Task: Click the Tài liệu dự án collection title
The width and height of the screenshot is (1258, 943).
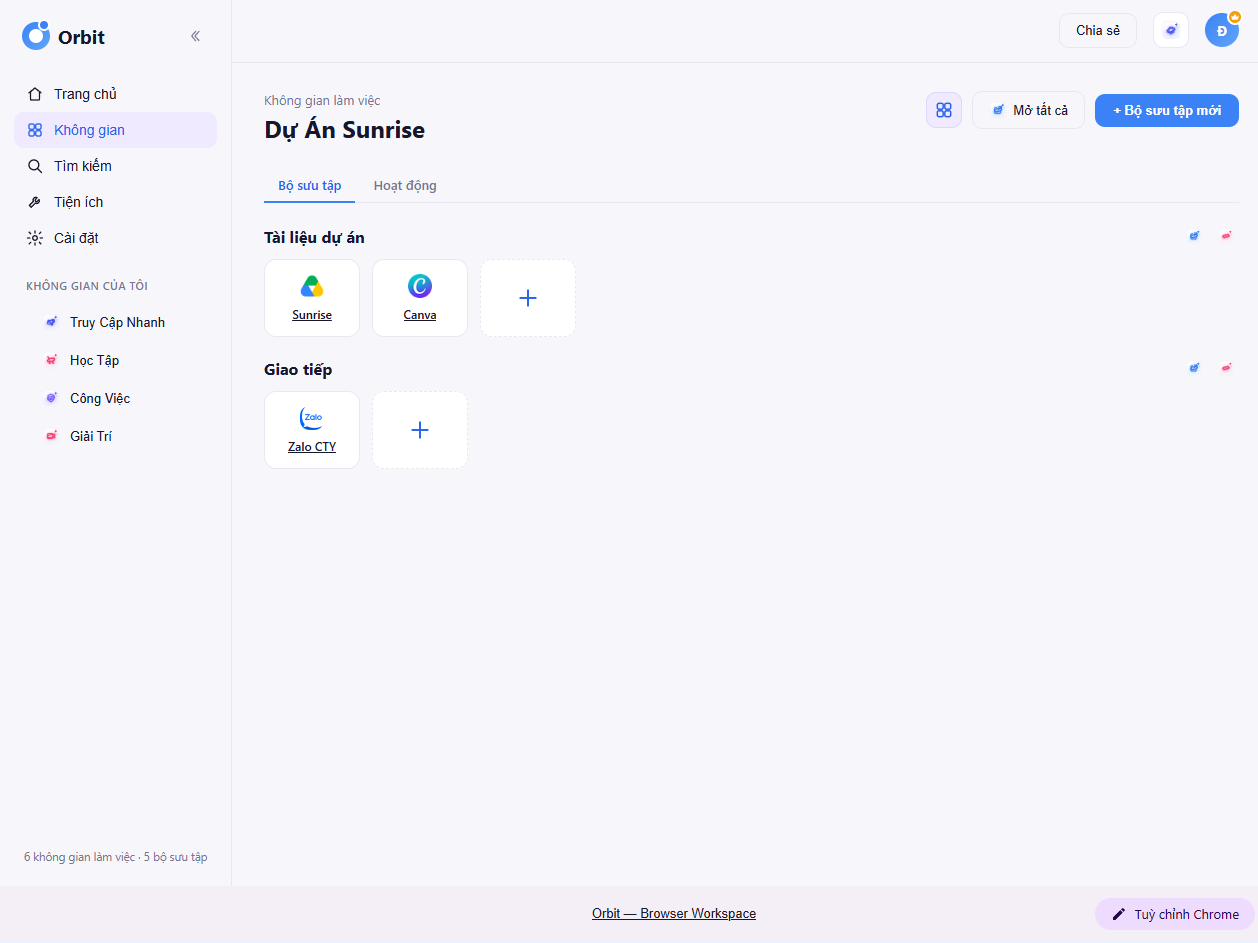Action: point(314,238)
